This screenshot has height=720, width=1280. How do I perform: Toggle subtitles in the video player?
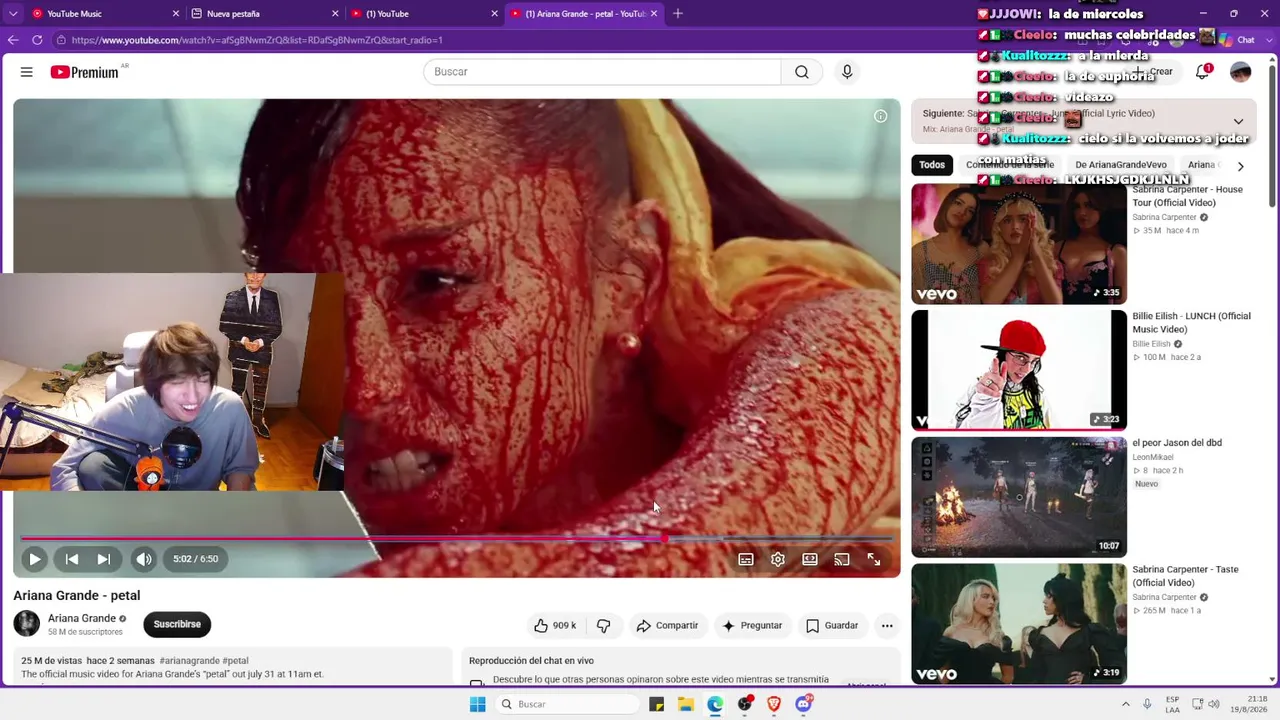click(x=746, y=560)
